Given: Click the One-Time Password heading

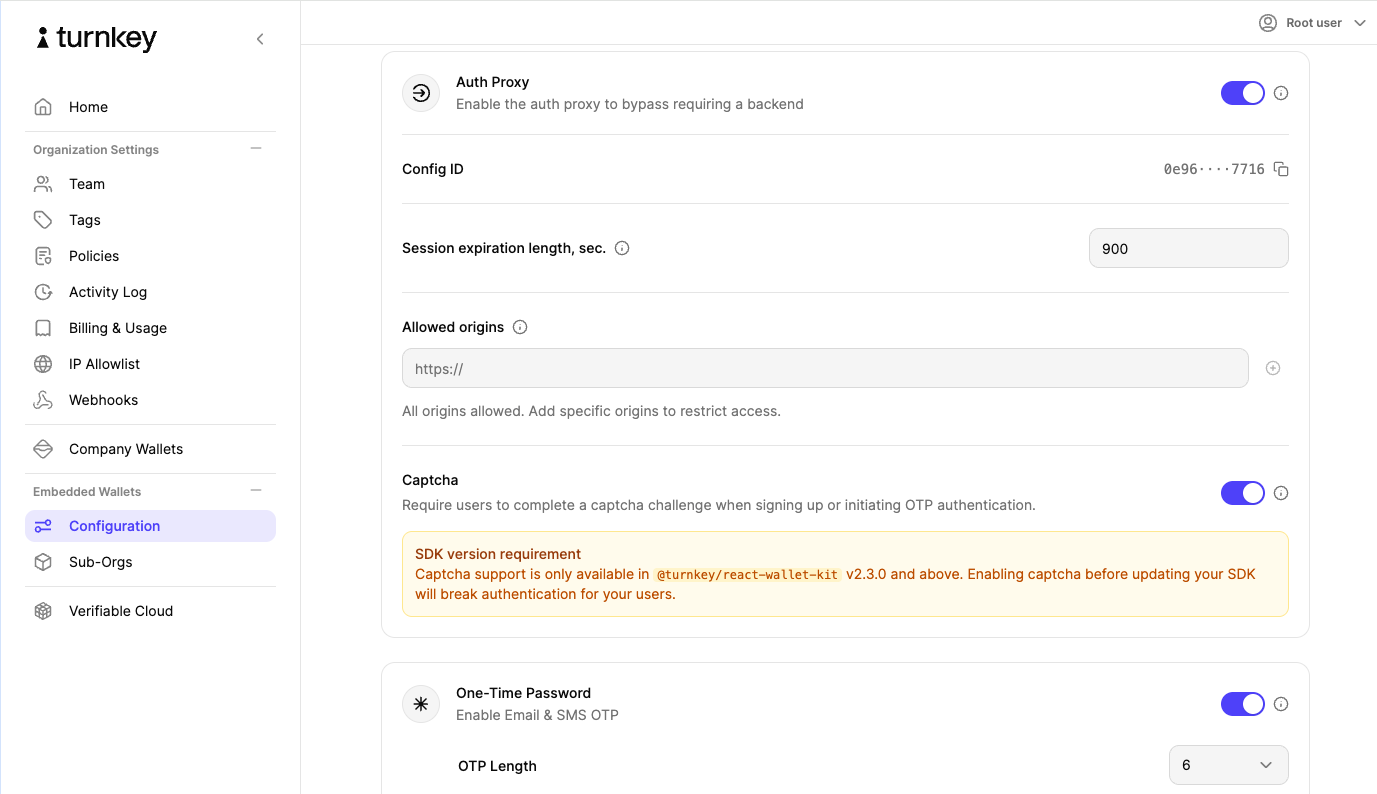Looking at the screenshot, I should pyautogui.click(x=523, y=693).
